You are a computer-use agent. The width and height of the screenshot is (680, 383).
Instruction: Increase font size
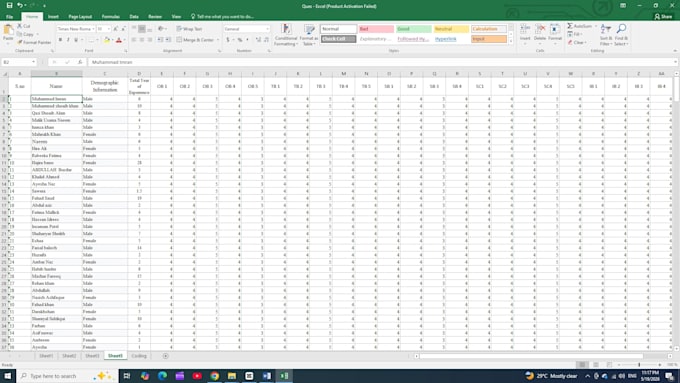pos(116,29)
